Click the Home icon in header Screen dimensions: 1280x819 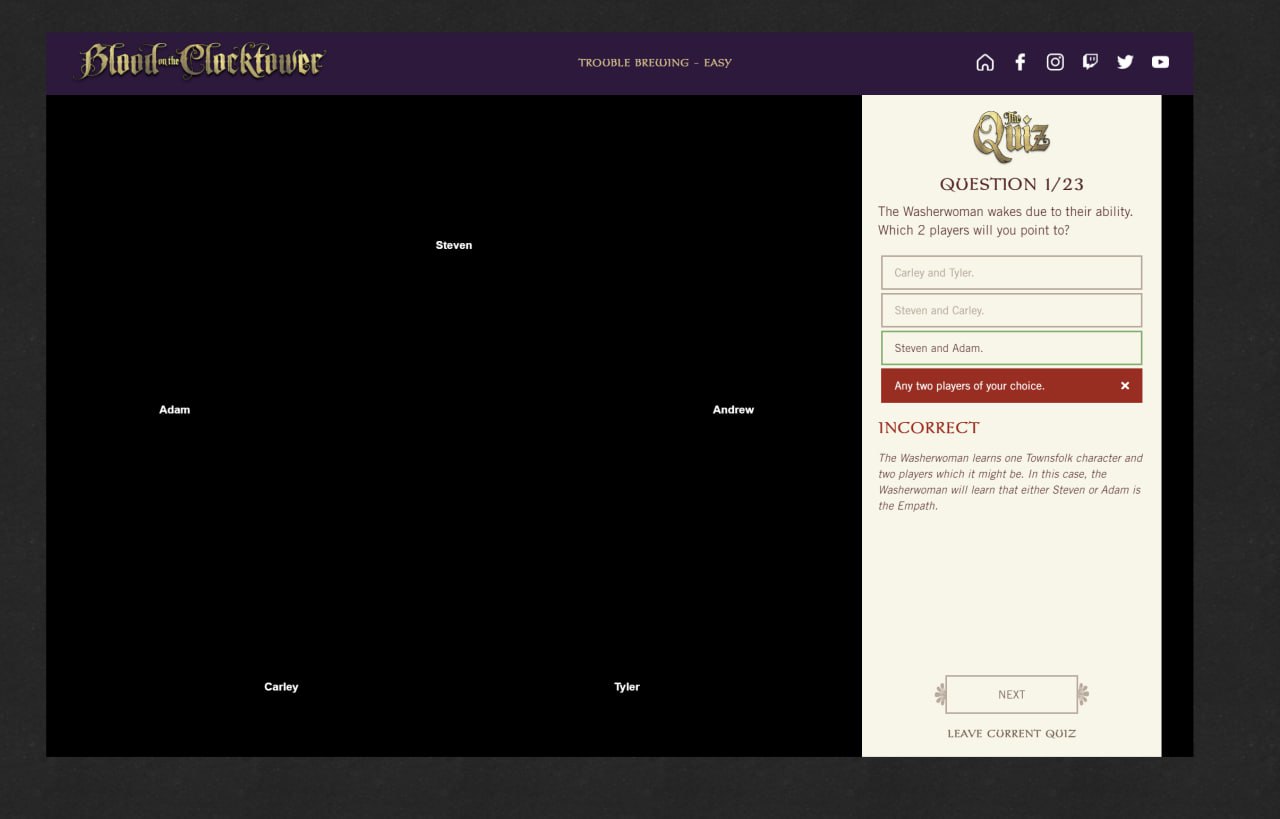click(985, 62)
